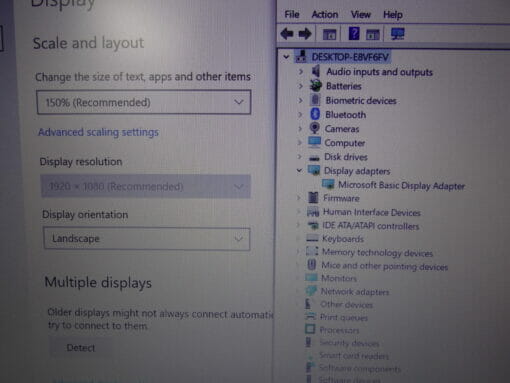Open the Landscape display orientation dropdown
510x383 pixels.
(x=147, y=239)
